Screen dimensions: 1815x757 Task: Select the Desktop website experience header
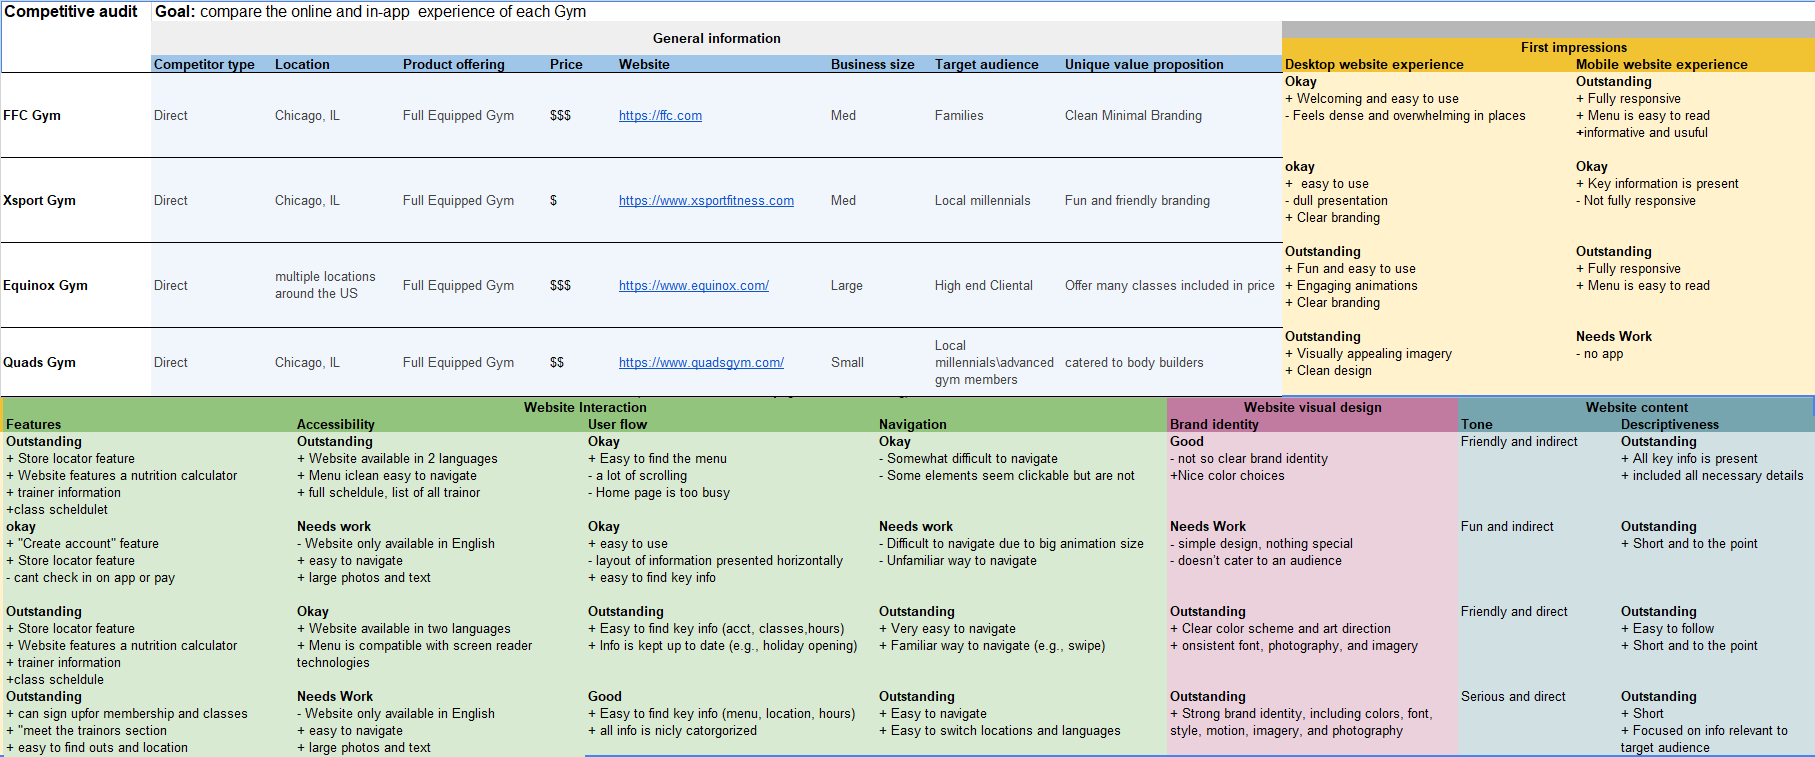pyautogui.click(x=1374, y=64)
